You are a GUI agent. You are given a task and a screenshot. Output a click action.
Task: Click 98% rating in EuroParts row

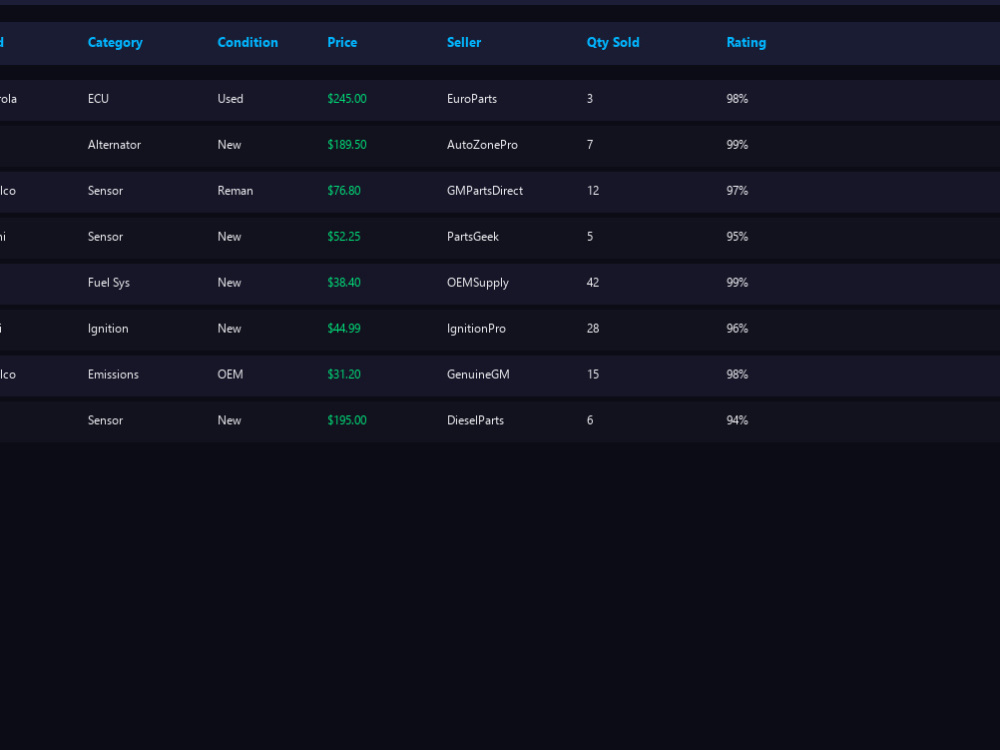coord(737,99)
